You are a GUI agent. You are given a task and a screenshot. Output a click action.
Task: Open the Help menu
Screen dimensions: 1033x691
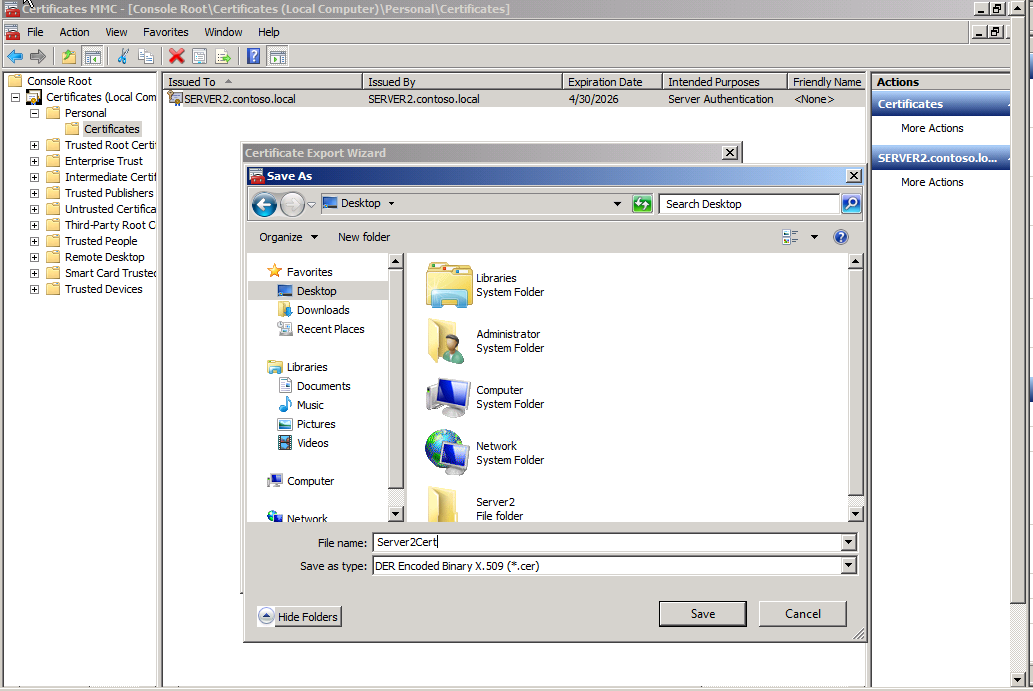(x=268, y=32)
